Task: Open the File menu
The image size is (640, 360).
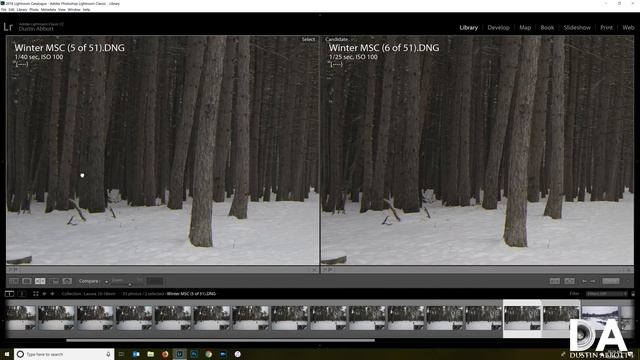Action: 3,9
